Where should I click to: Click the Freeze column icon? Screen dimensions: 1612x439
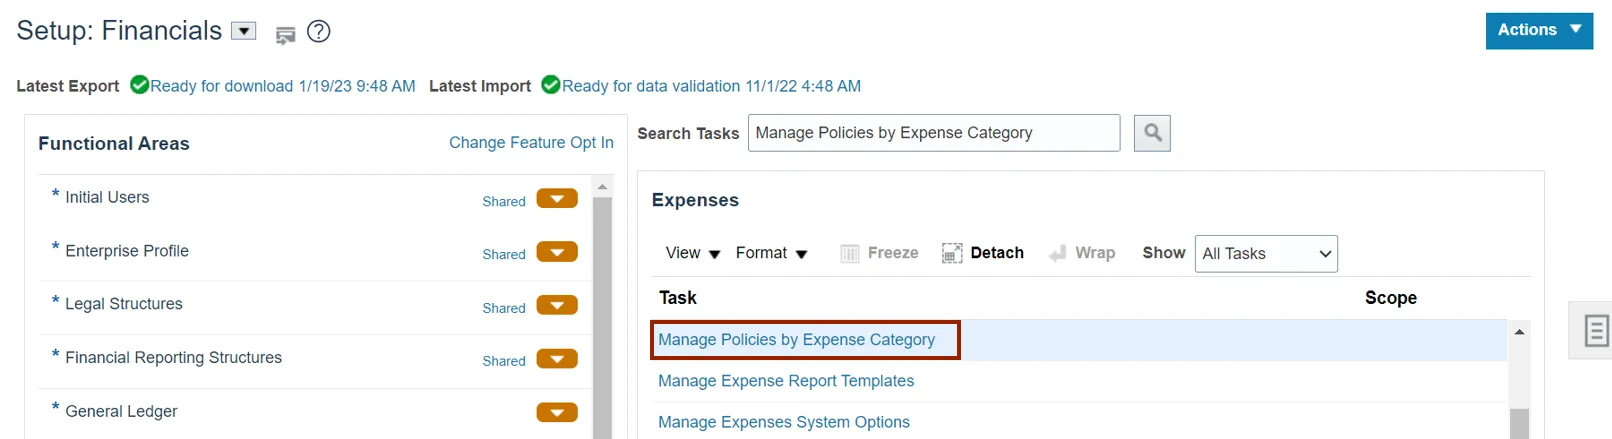coord(850,253)
